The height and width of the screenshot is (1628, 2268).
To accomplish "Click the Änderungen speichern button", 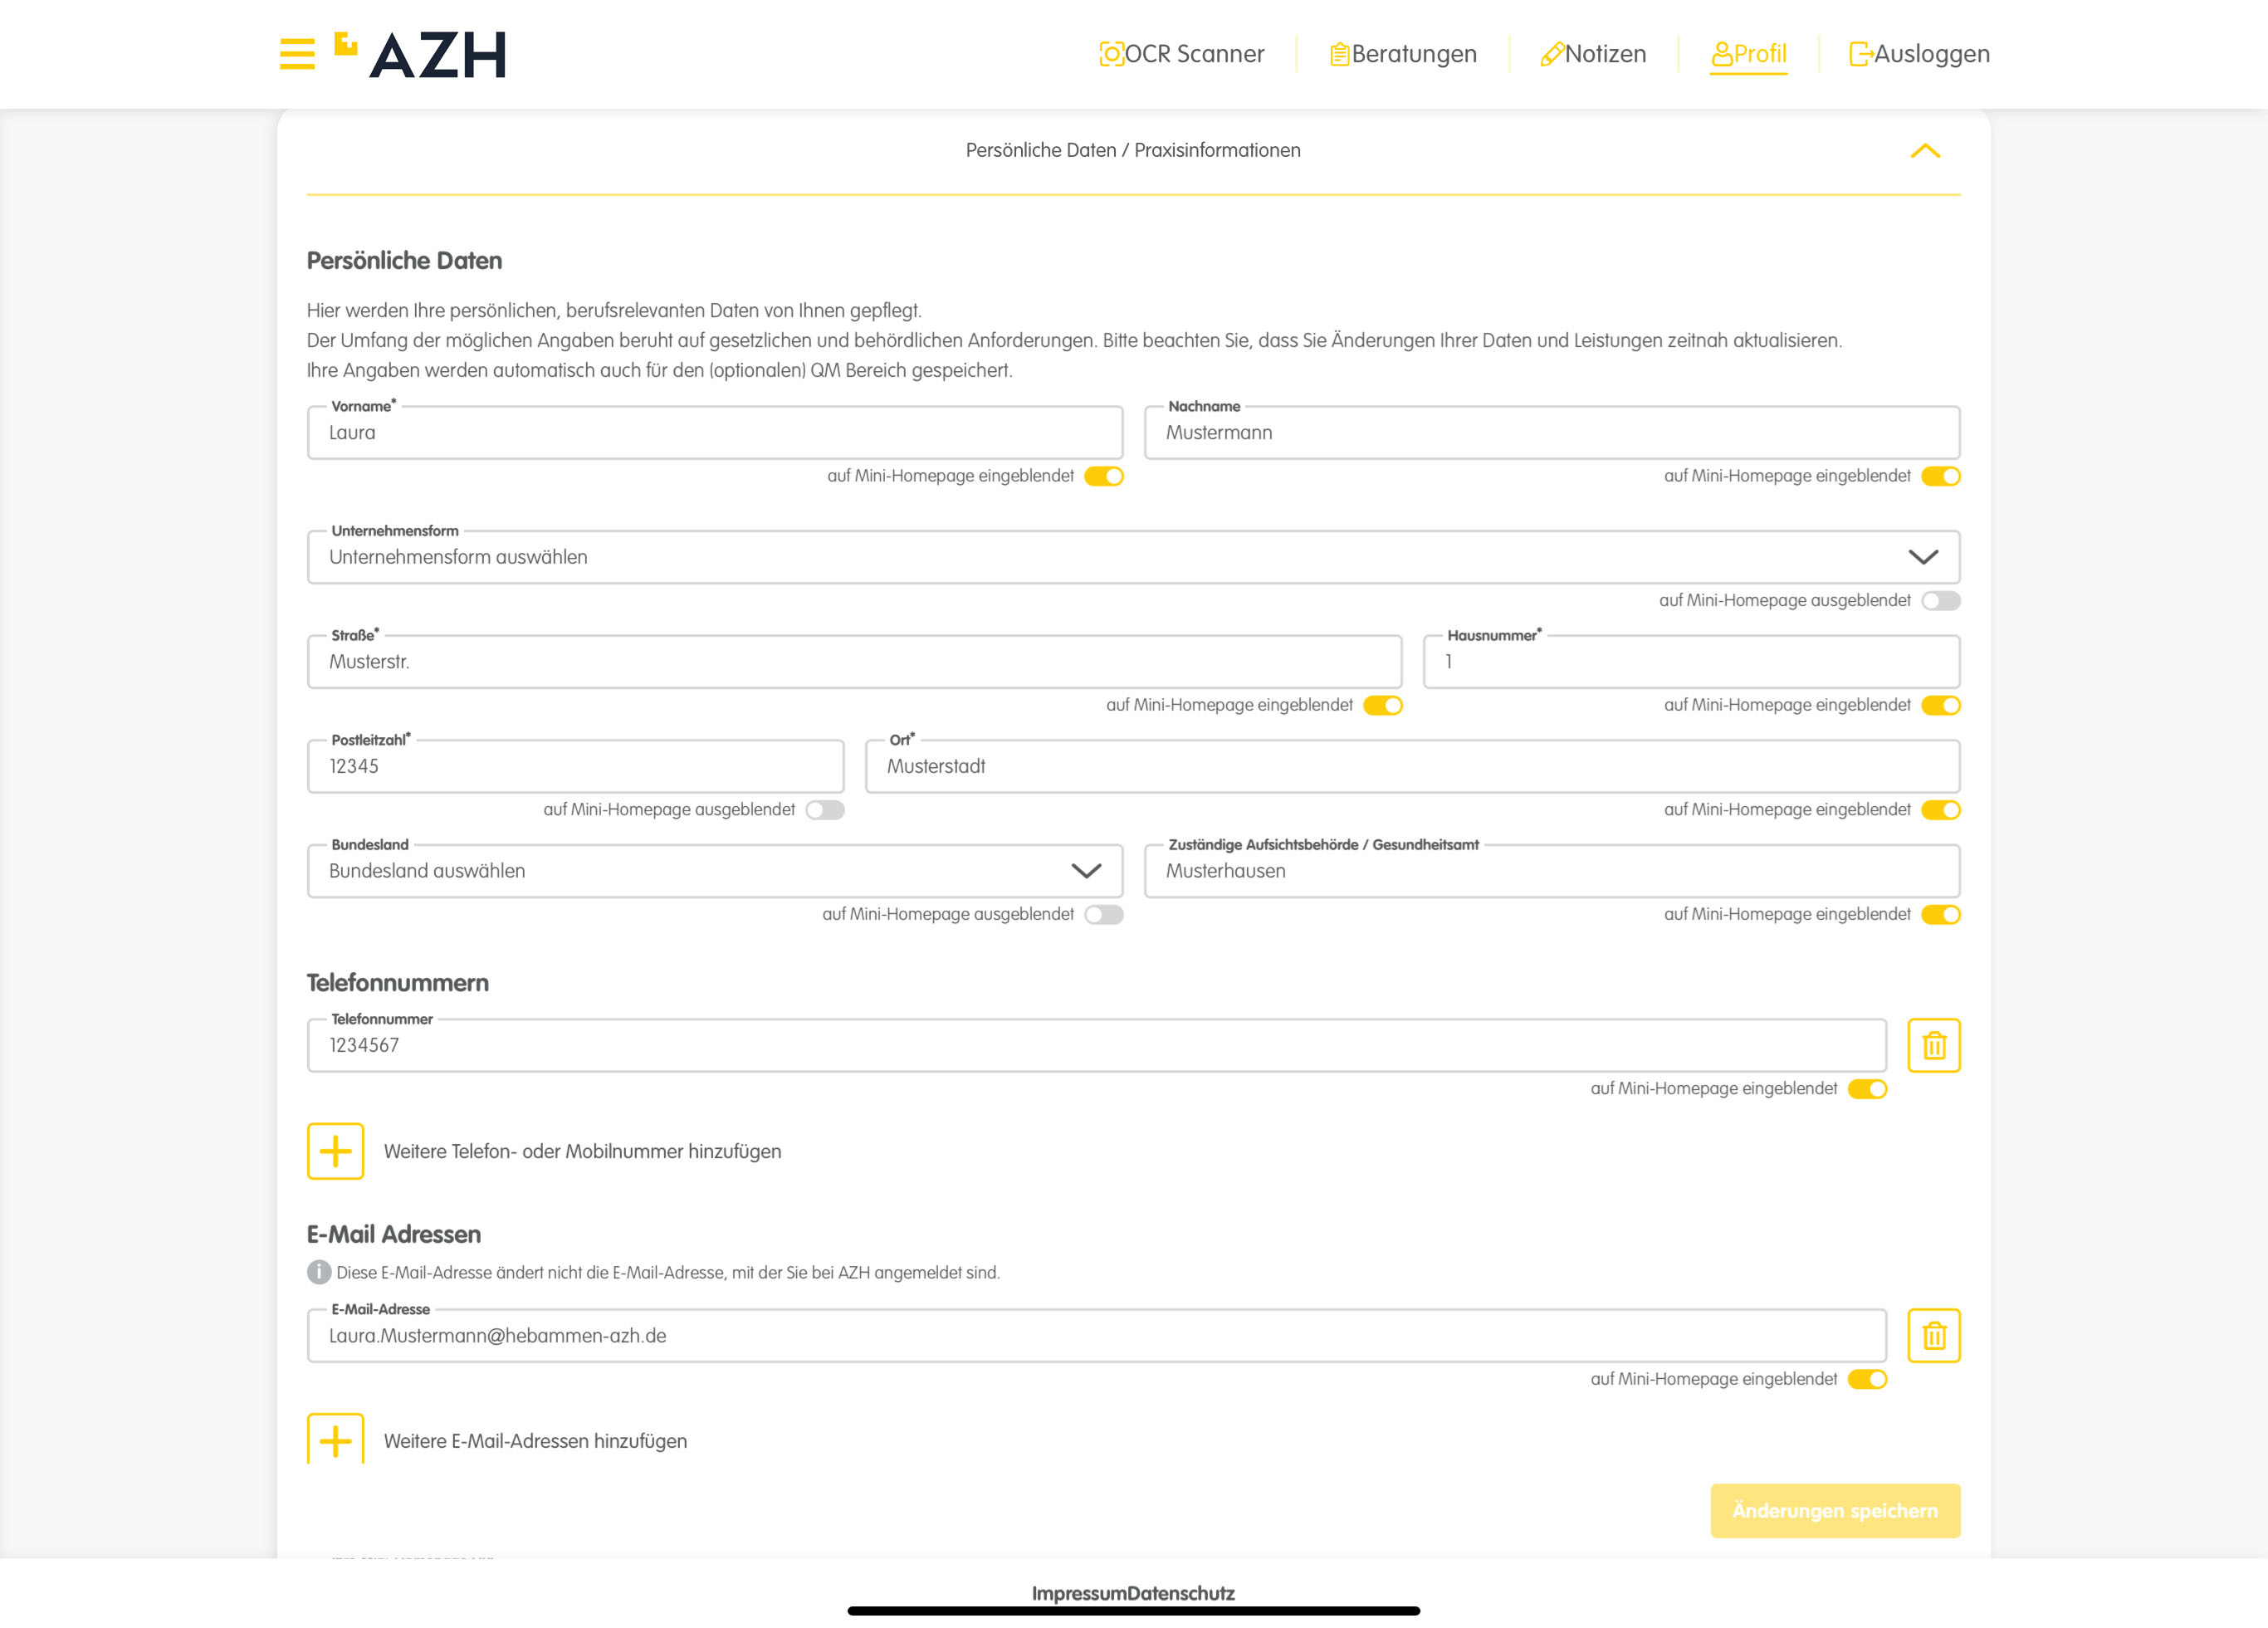I will (1834, 1510).
